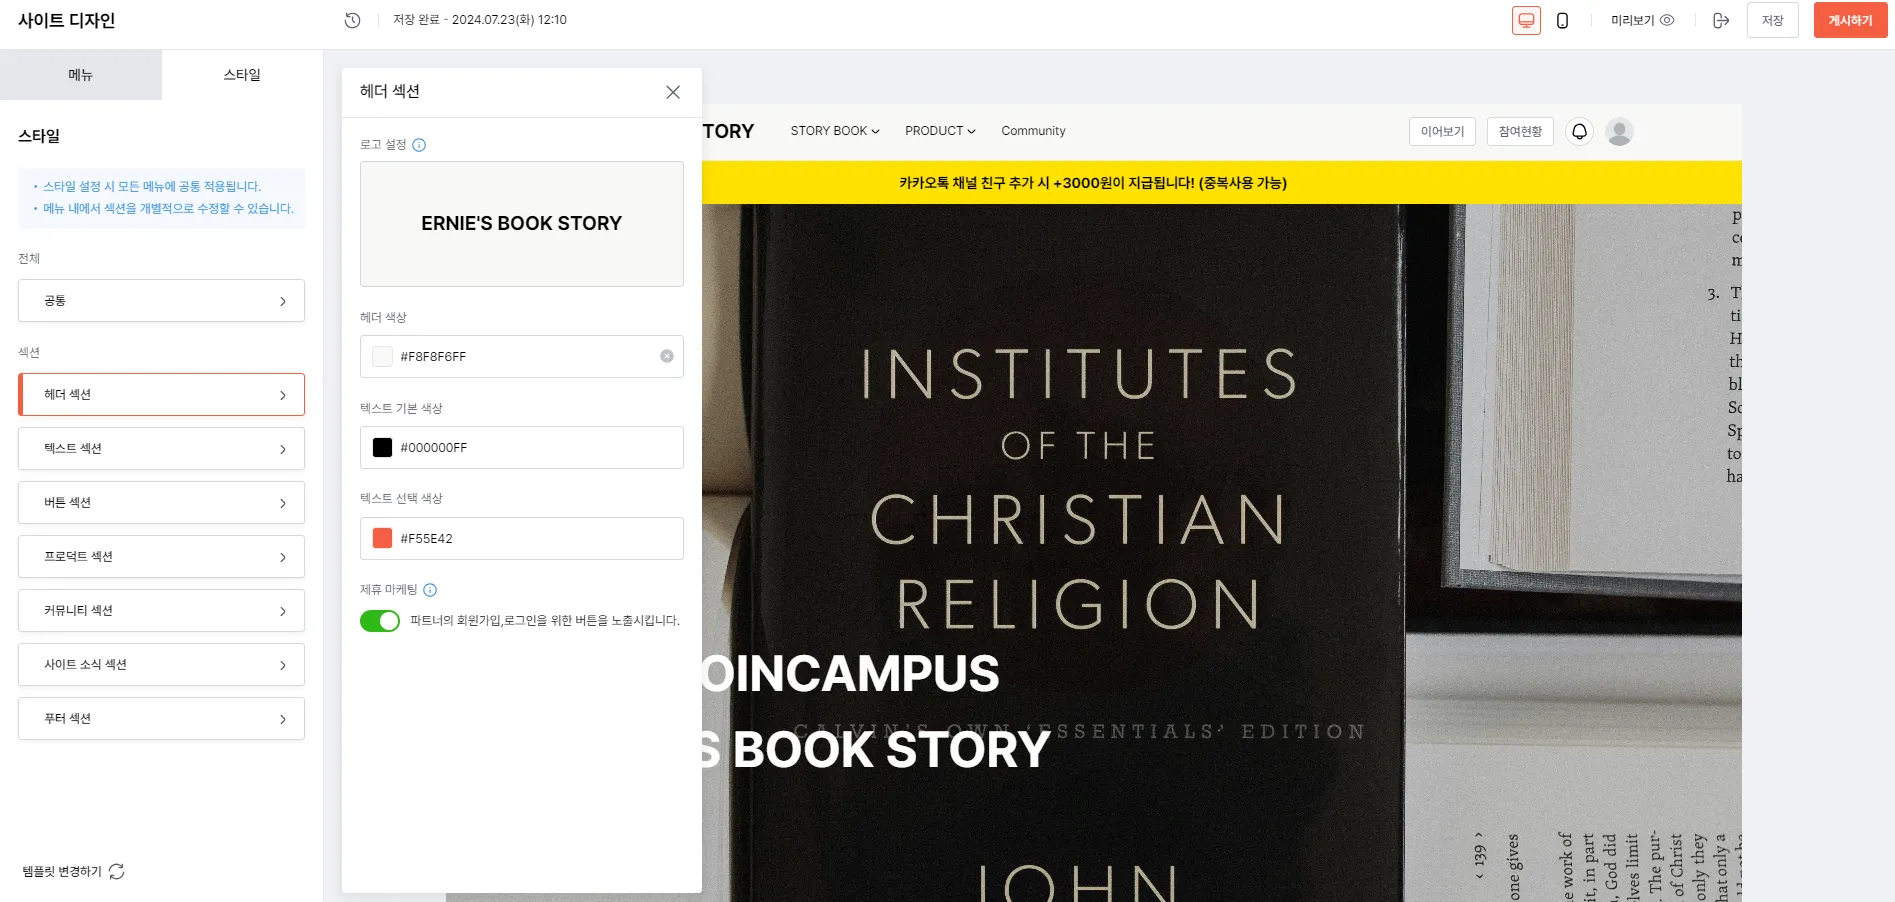Open the 헤더 섹션 row
The width and height of the screenshot is (1895, 902).
[x=161, y=394]
